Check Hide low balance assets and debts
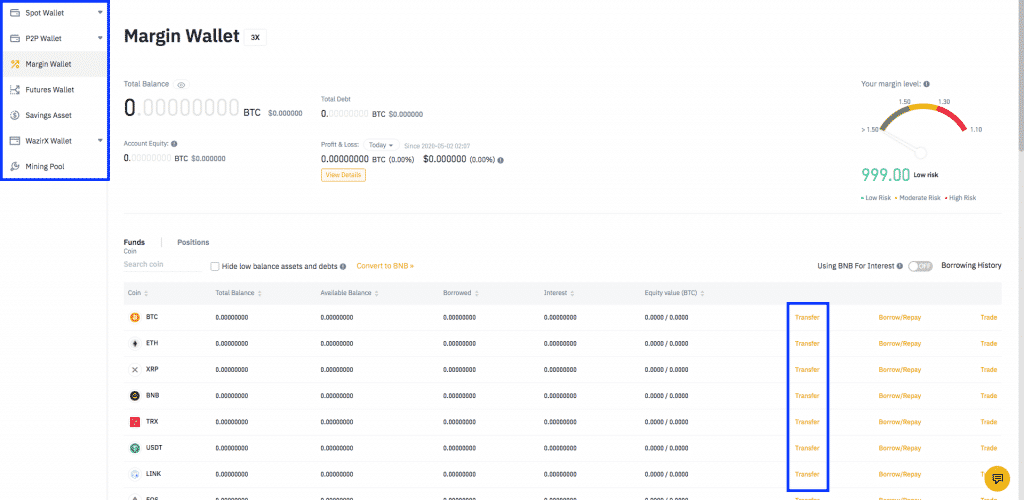This screenshot has width=1024, height=500. pos(214,266)
